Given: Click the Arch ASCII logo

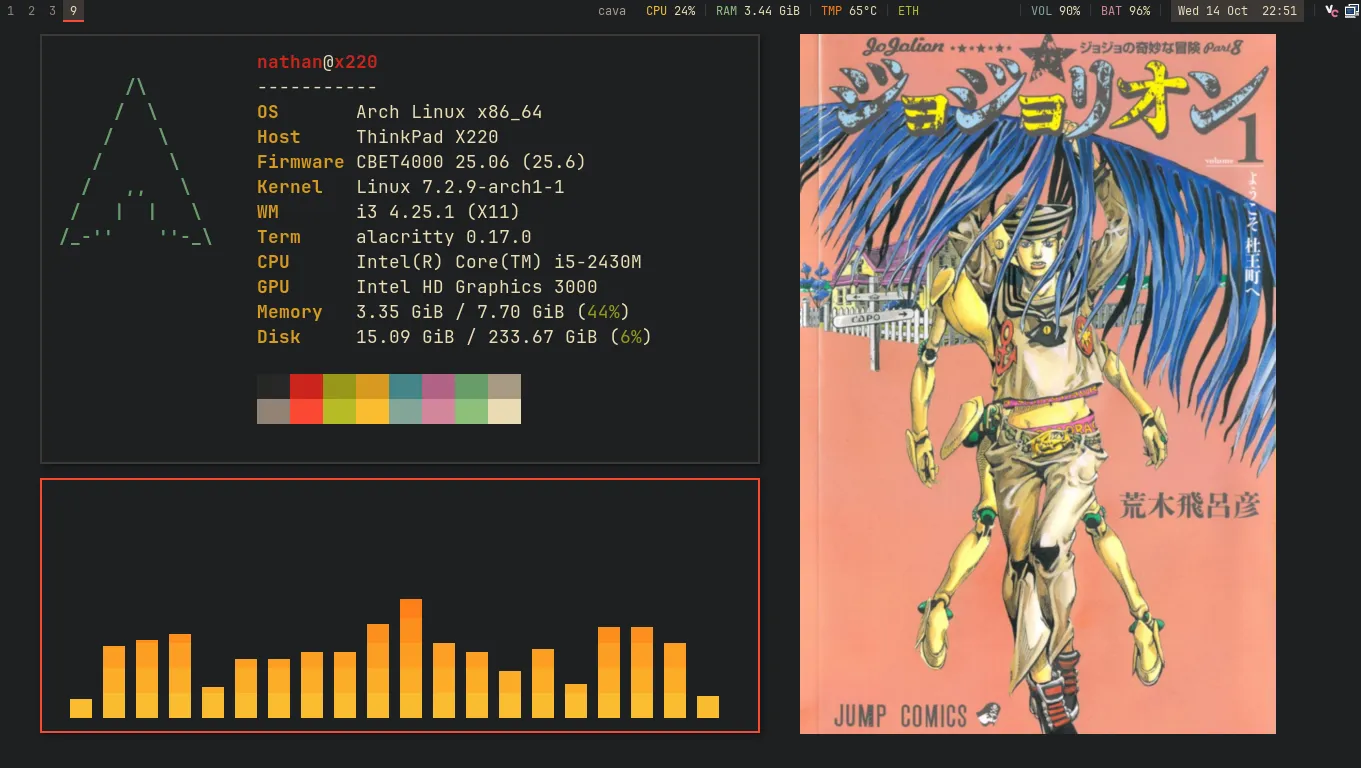Looking at the screenshot, I should [136, 162].
